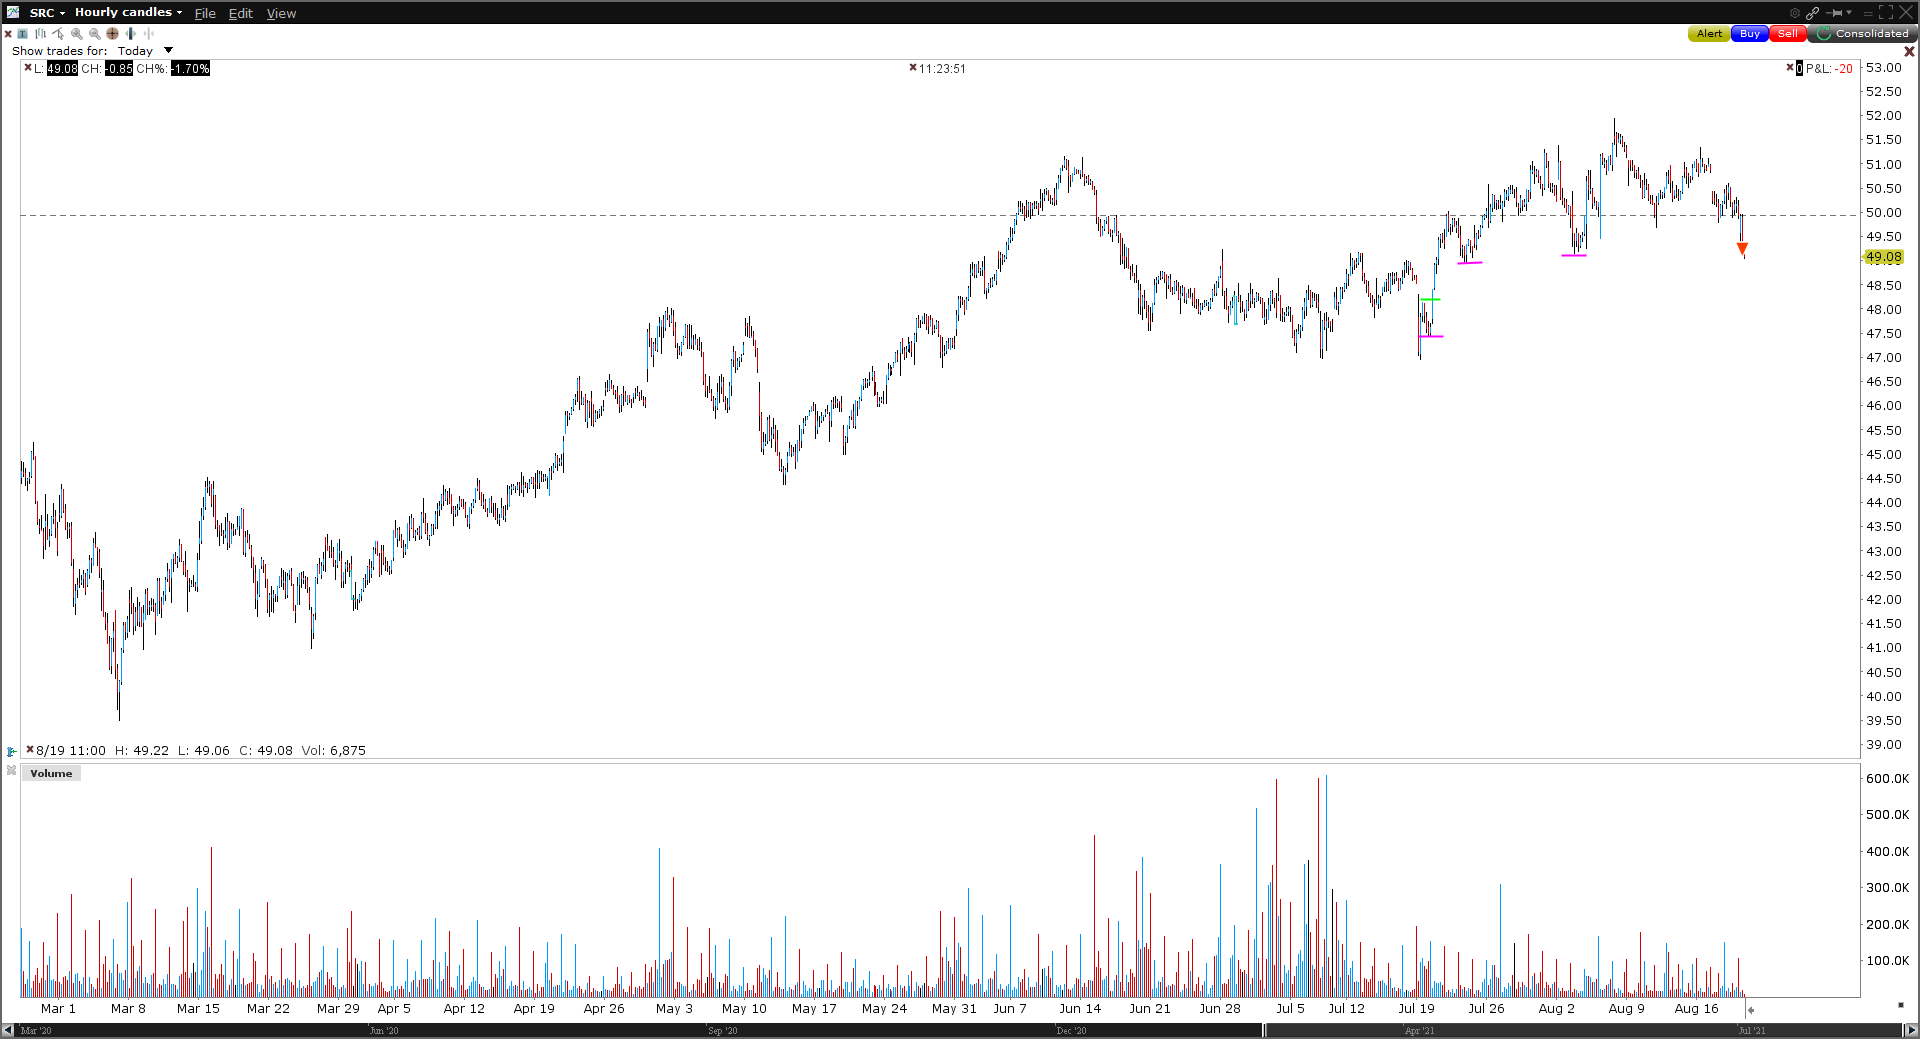Screen dimensions: 1920x1039
Task: Click the change value -0.85
Action: click(119, 69)
